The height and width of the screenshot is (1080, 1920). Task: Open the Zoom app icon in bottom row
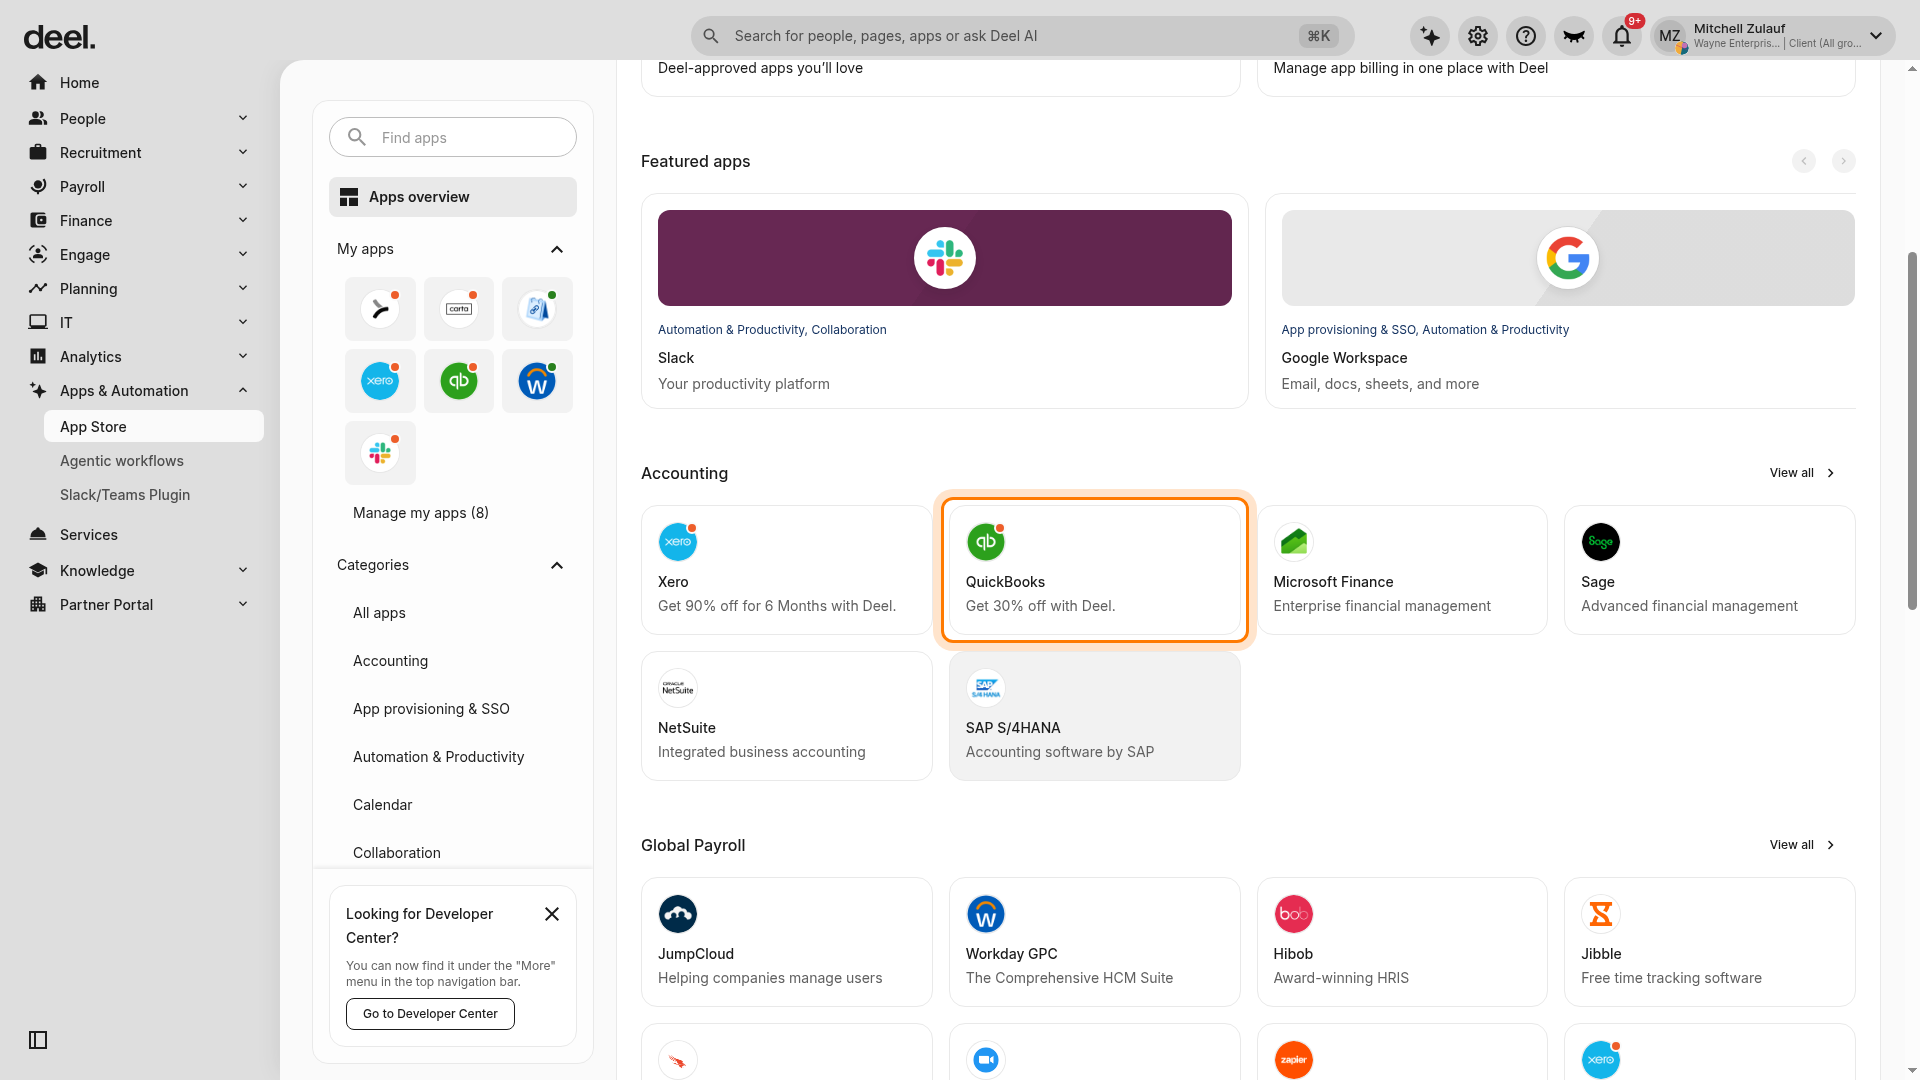(x=986, y=1060)
